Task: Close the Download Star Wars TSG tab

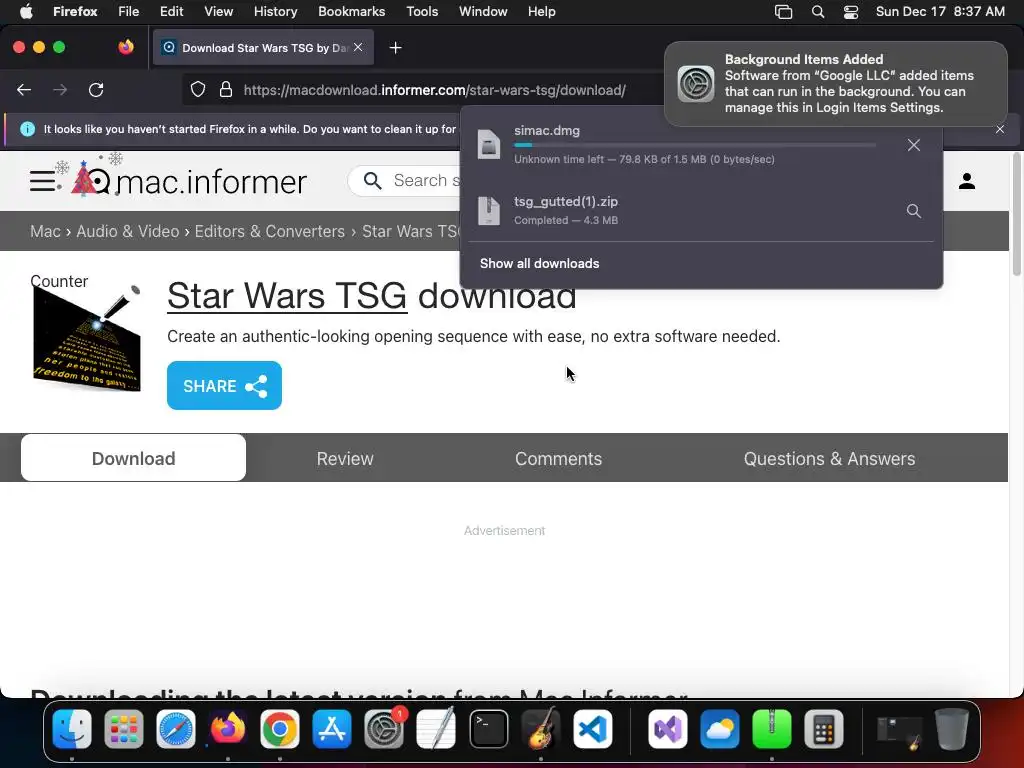Action: [x=358, y=47]
